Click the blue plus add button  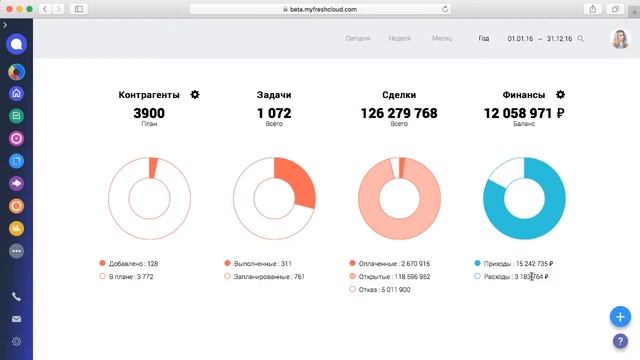(620, 317)
